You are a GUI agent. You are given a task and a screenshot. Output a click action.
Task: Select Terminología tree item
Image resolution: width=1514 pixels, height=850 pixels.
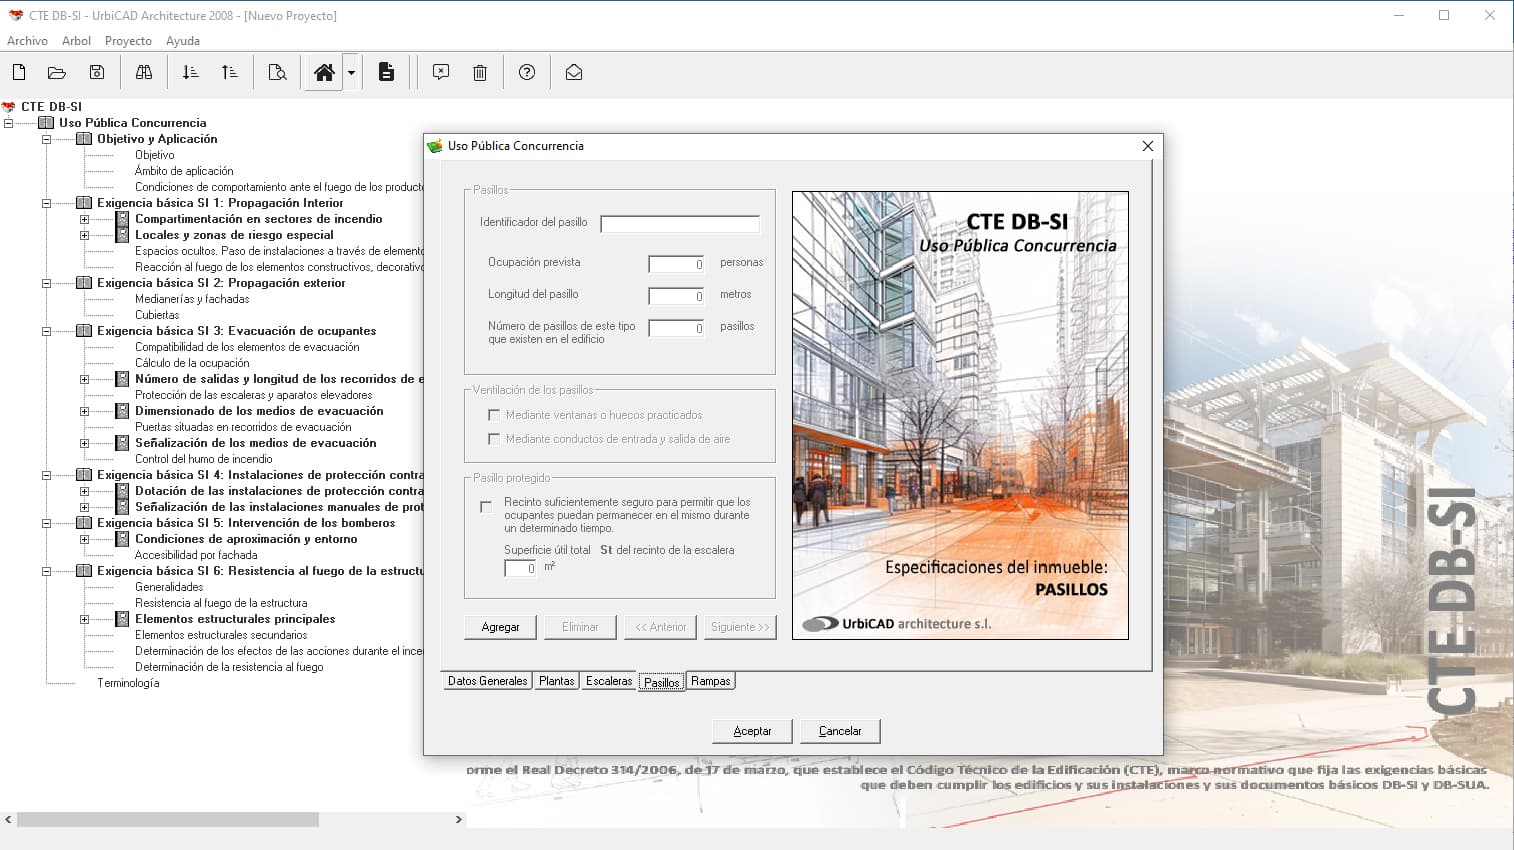[x=128, y=683]
